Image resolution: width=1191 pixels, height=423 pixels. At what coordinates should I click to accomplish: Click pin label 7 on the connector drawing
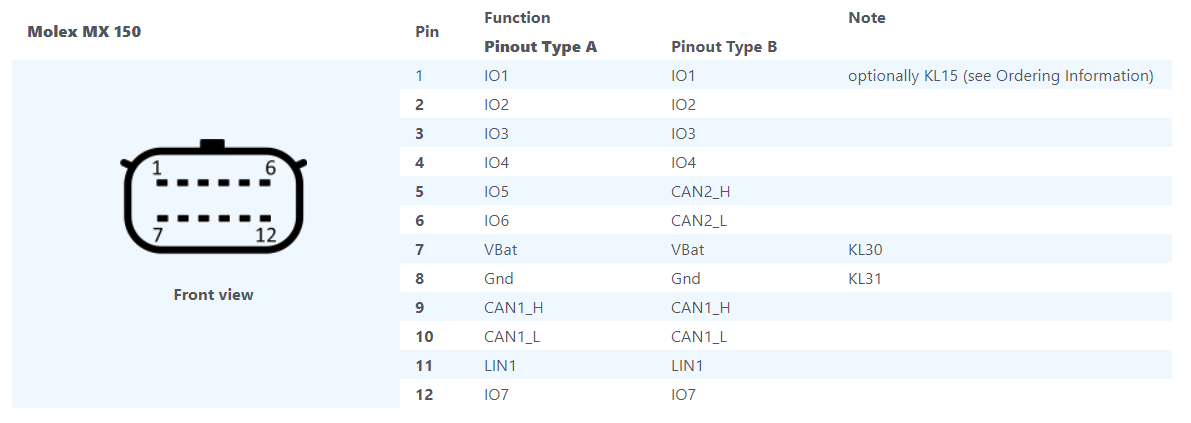tap(157, 235)
